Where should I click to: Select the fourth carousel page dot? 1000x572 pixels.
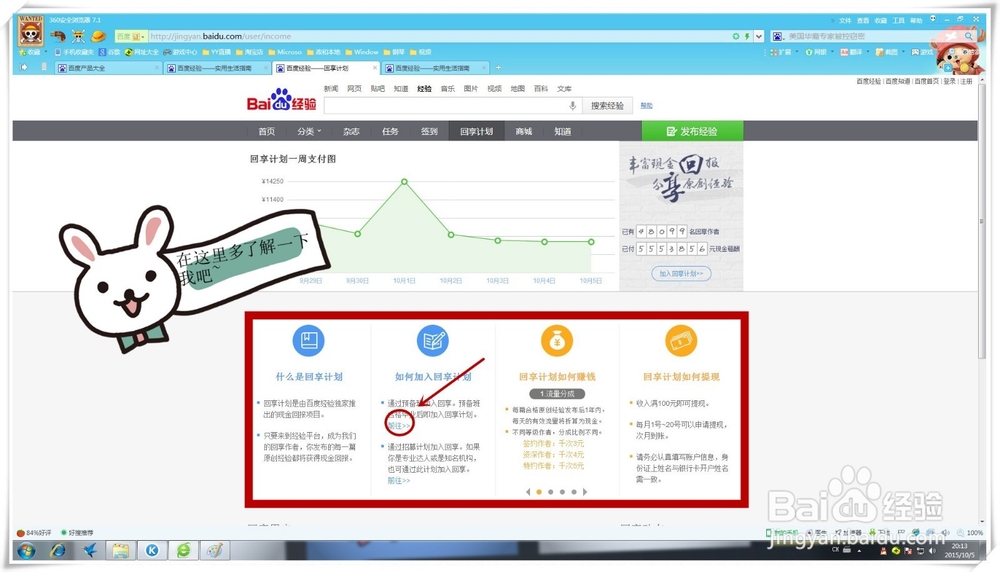[x=573, y=492]
